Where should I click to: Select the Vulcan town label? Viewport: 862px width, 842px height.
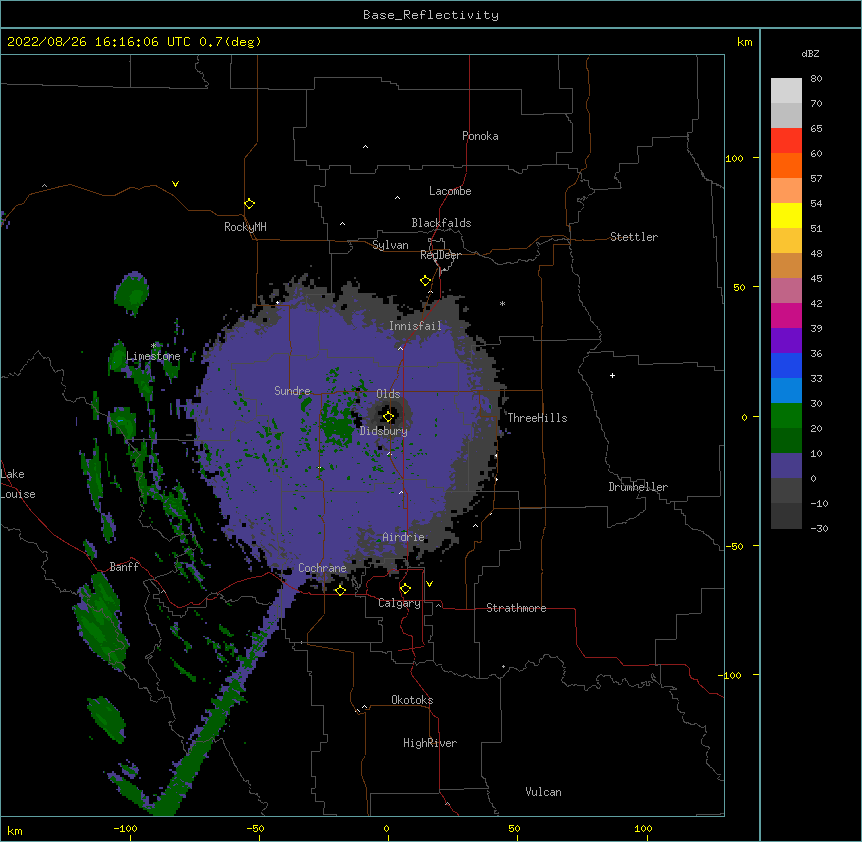(543, 792)
